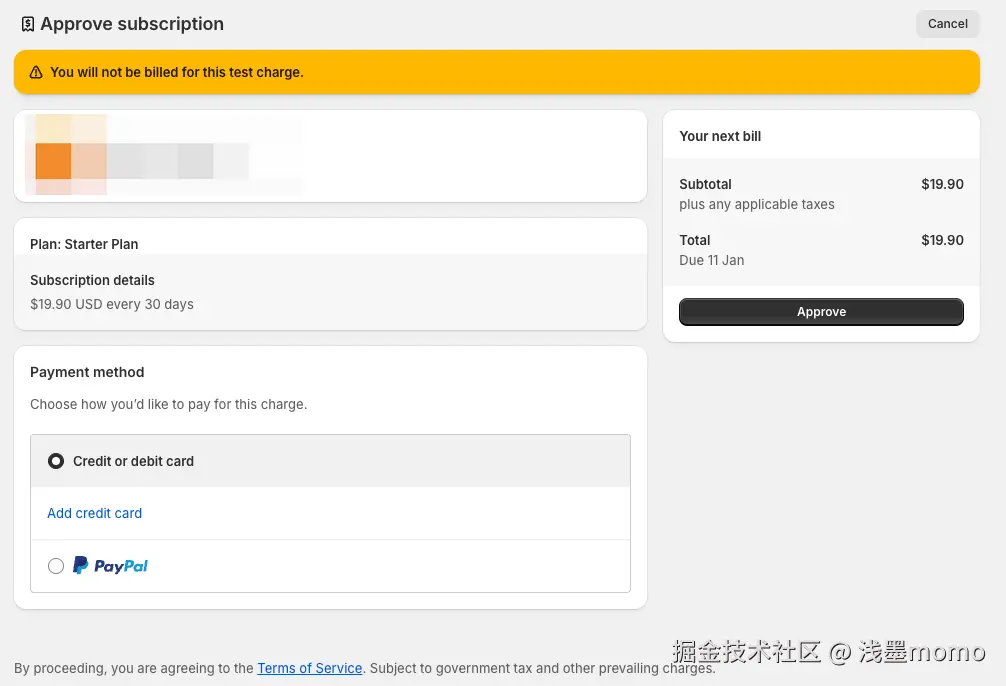The image size is (1006, 686).
Task: Click the Plan: Starter Plan label
Action: pyautogui.click(x=84, y=244)
